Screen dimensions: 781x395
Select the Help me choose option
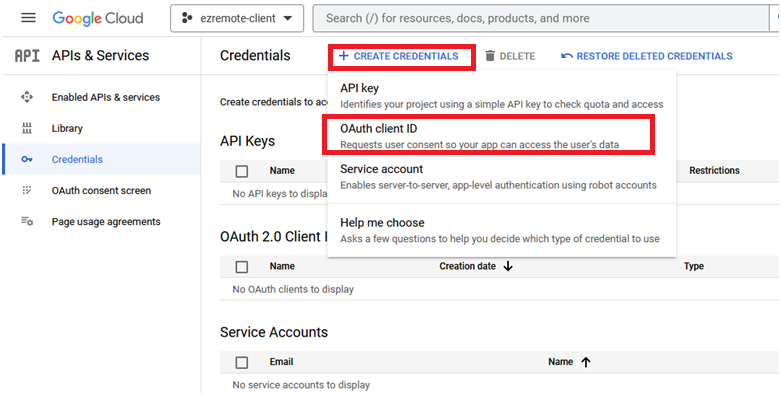(502, 230)
